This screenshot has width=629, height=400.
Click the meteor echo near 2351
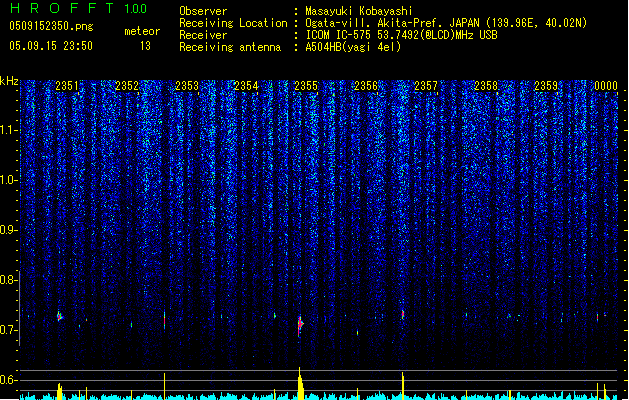(59, 316)
